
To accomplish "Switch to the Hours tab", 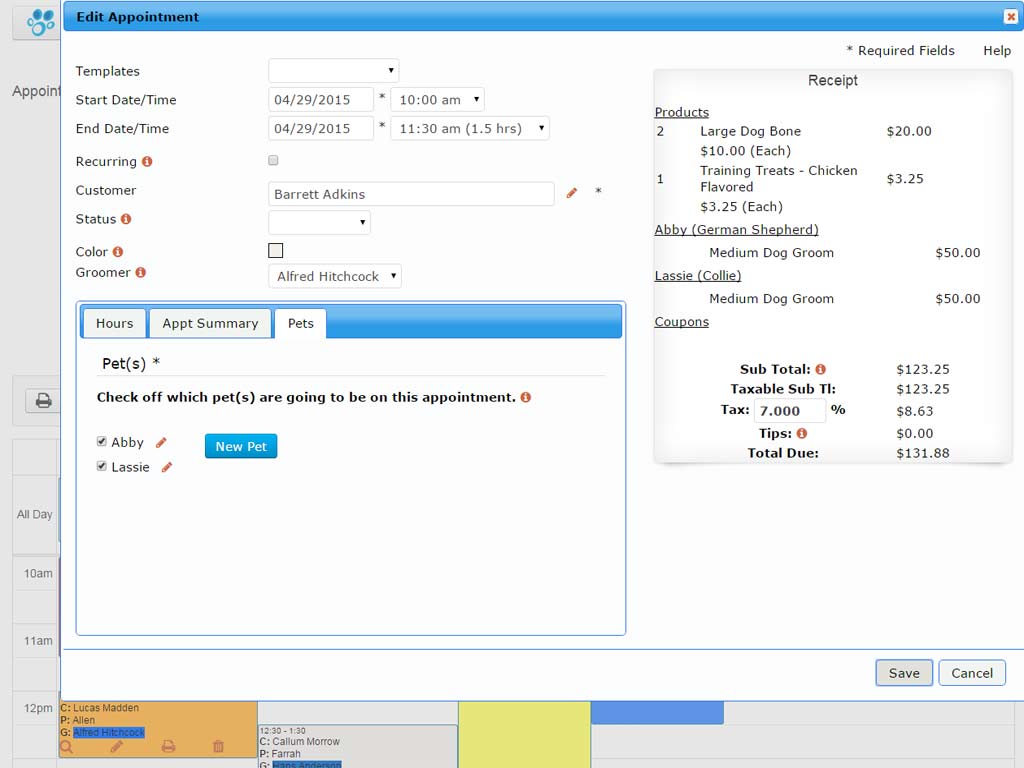I will click(x=114, y=323).
